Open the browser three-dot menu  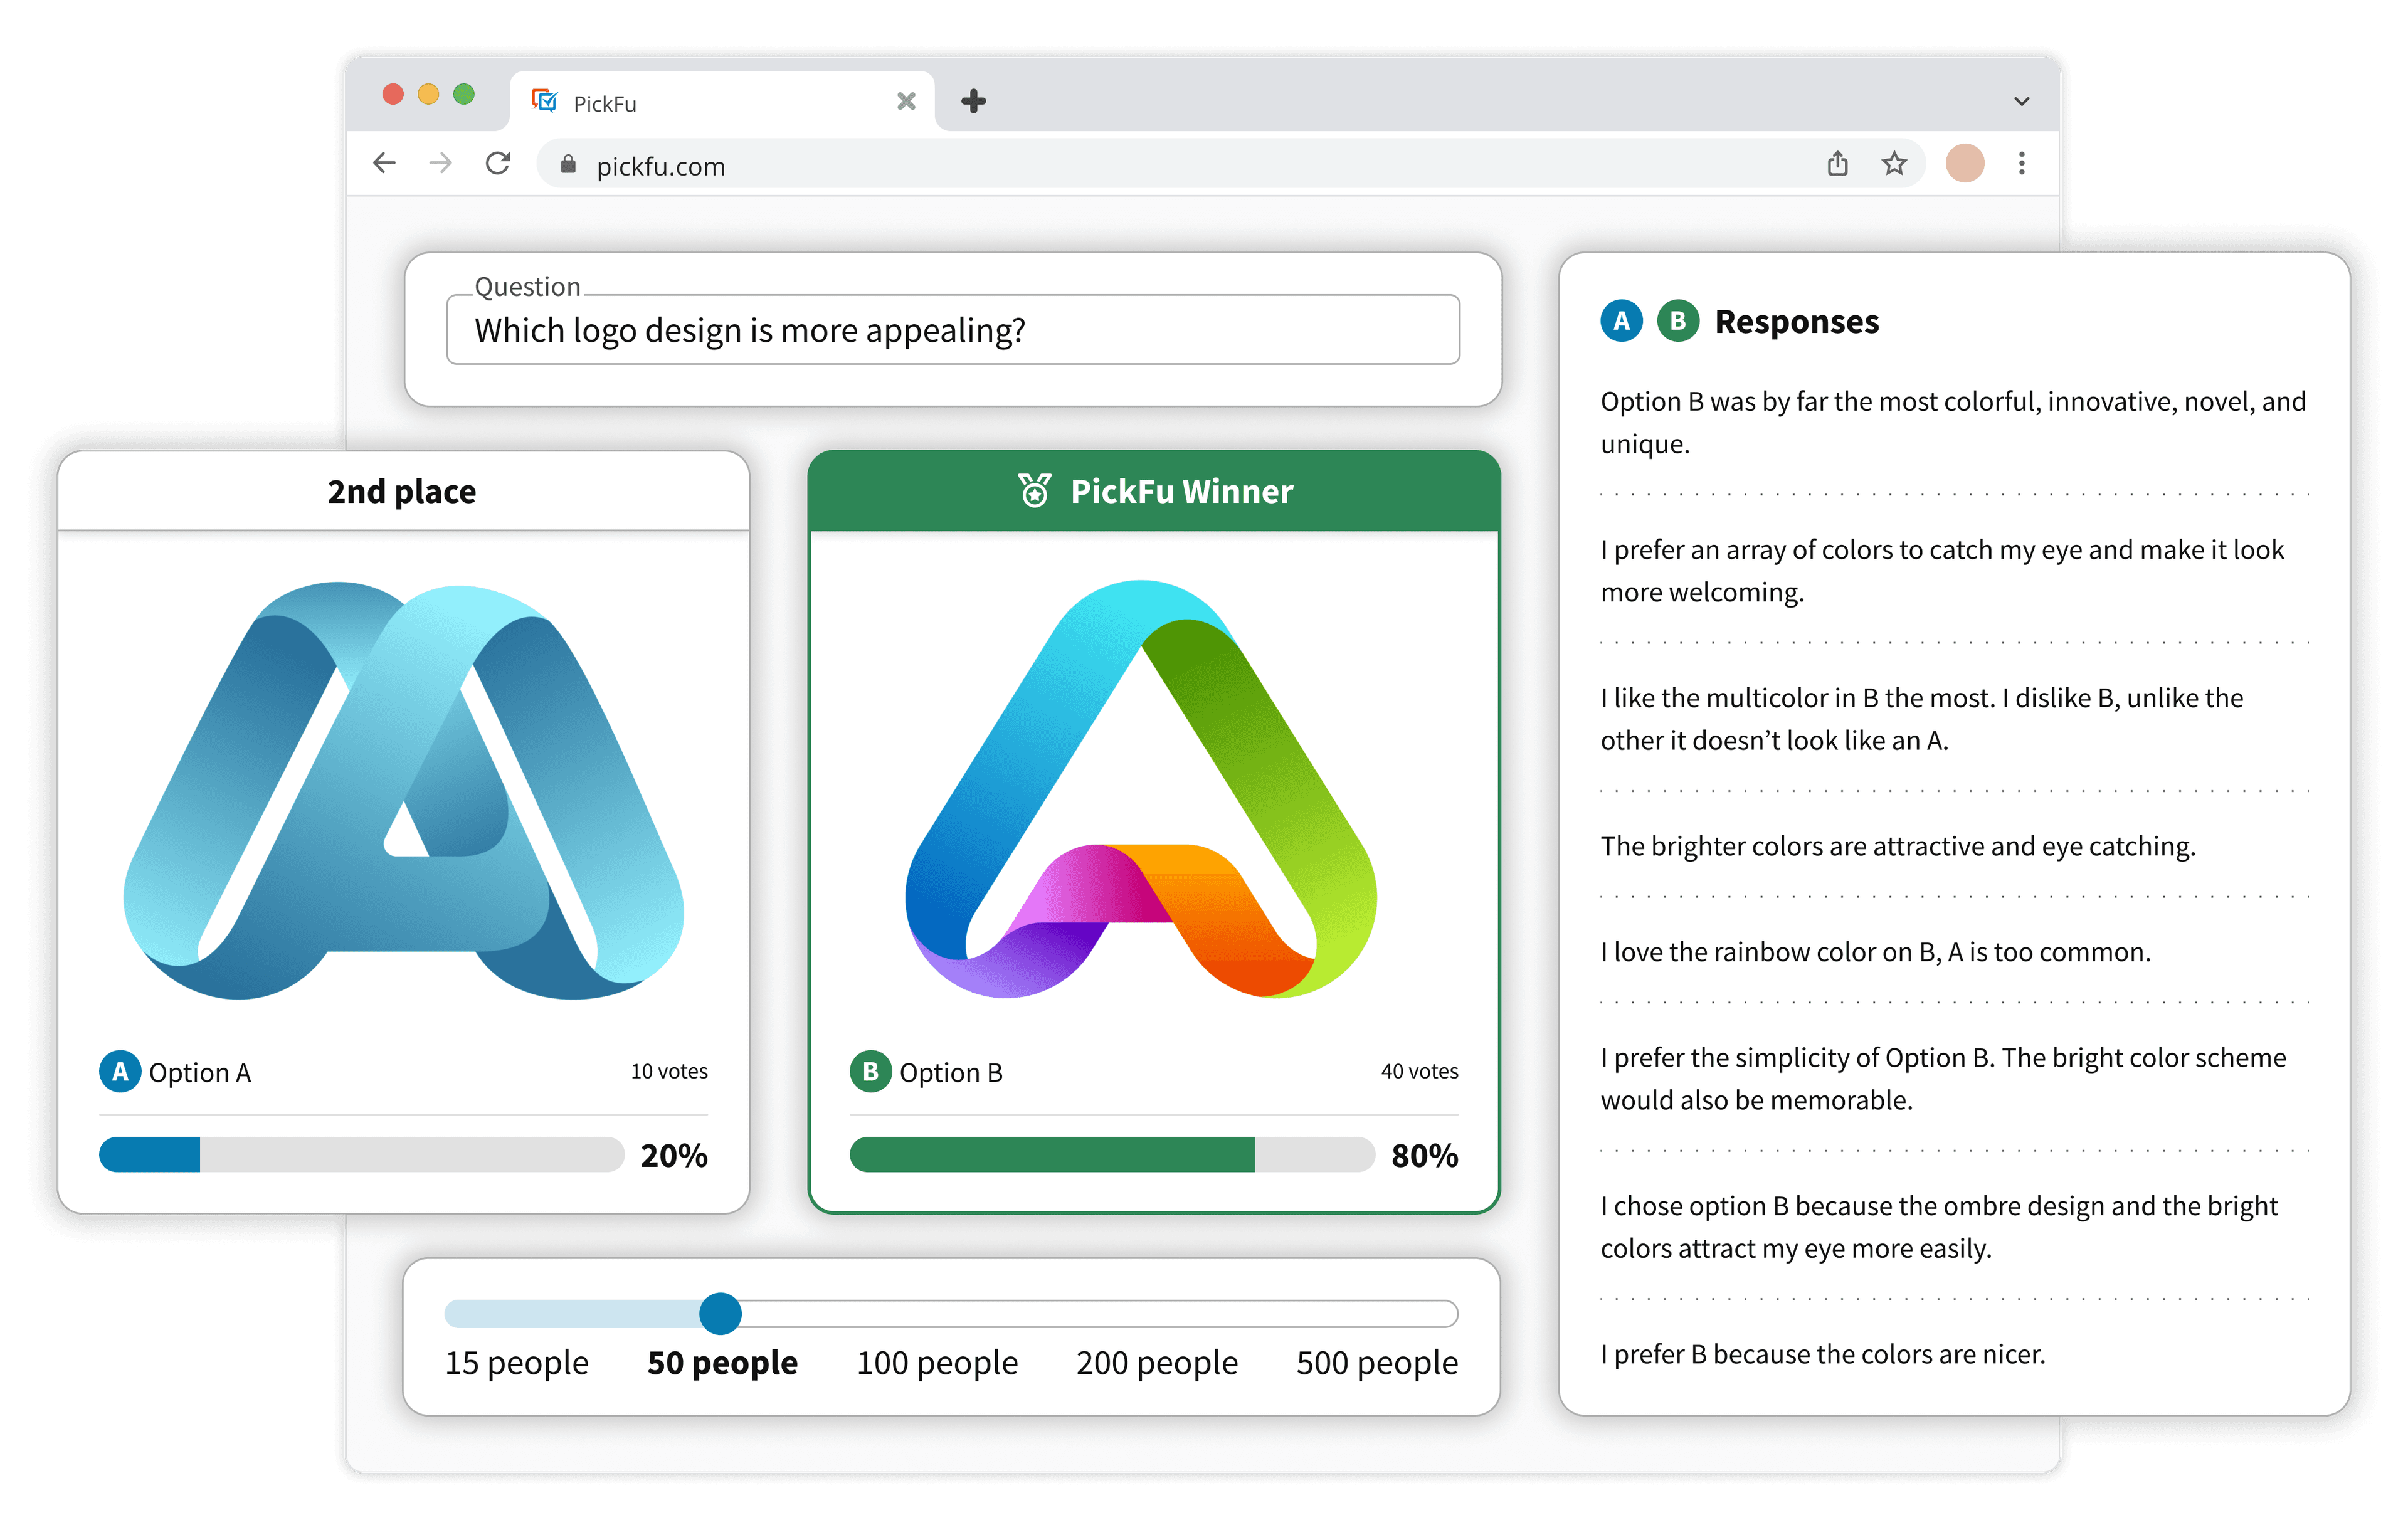coord(2021,163)
